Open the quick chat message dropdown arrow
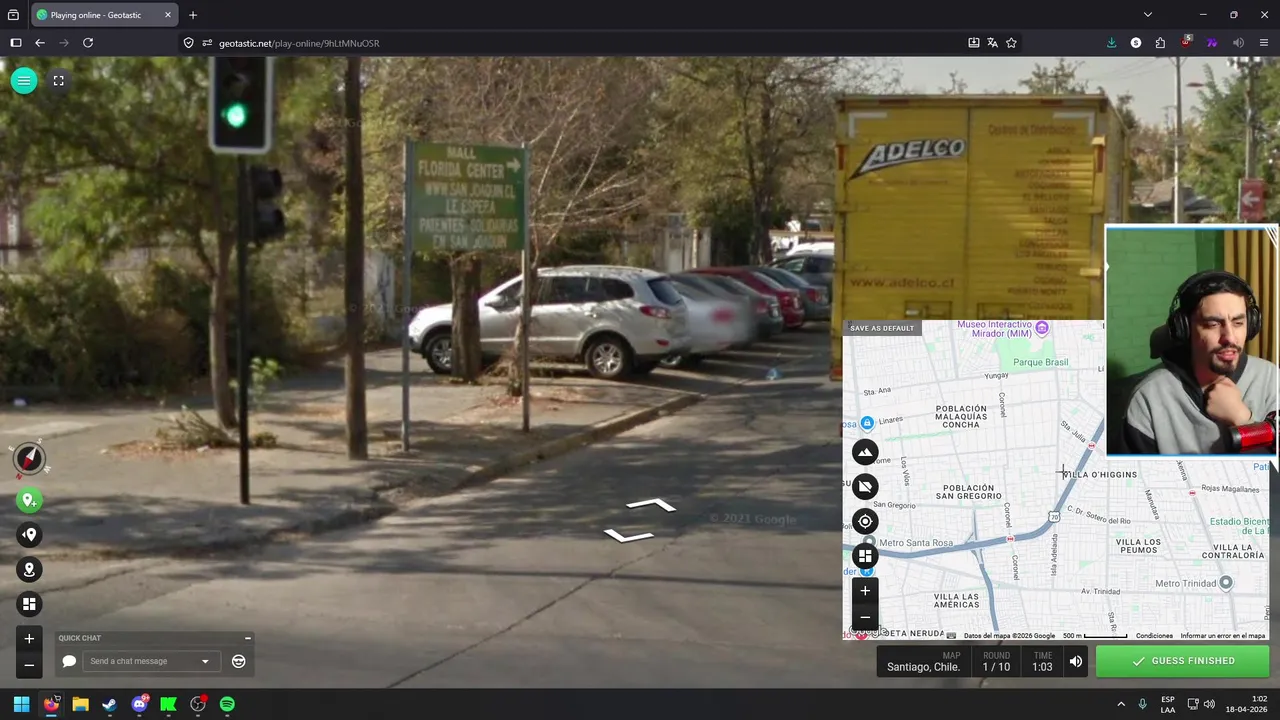Image resolution: width=1280 pixels, height=720 pixels. (205, 661)
